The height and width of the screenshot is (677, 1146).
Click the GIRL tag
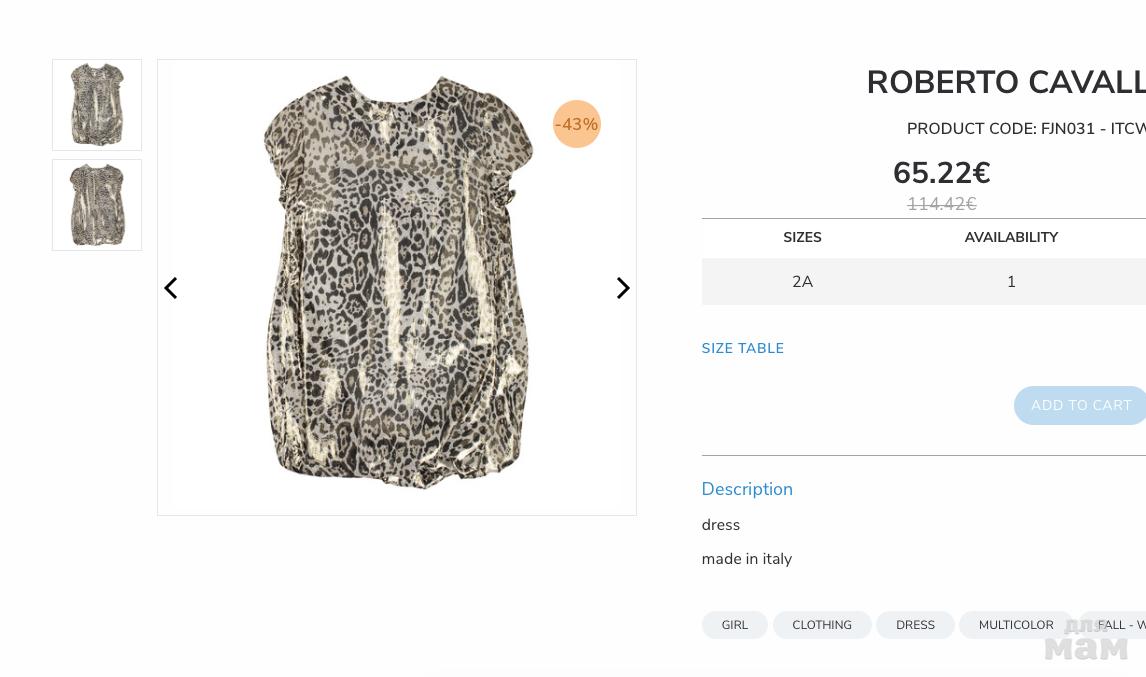(x=734, y=625)
